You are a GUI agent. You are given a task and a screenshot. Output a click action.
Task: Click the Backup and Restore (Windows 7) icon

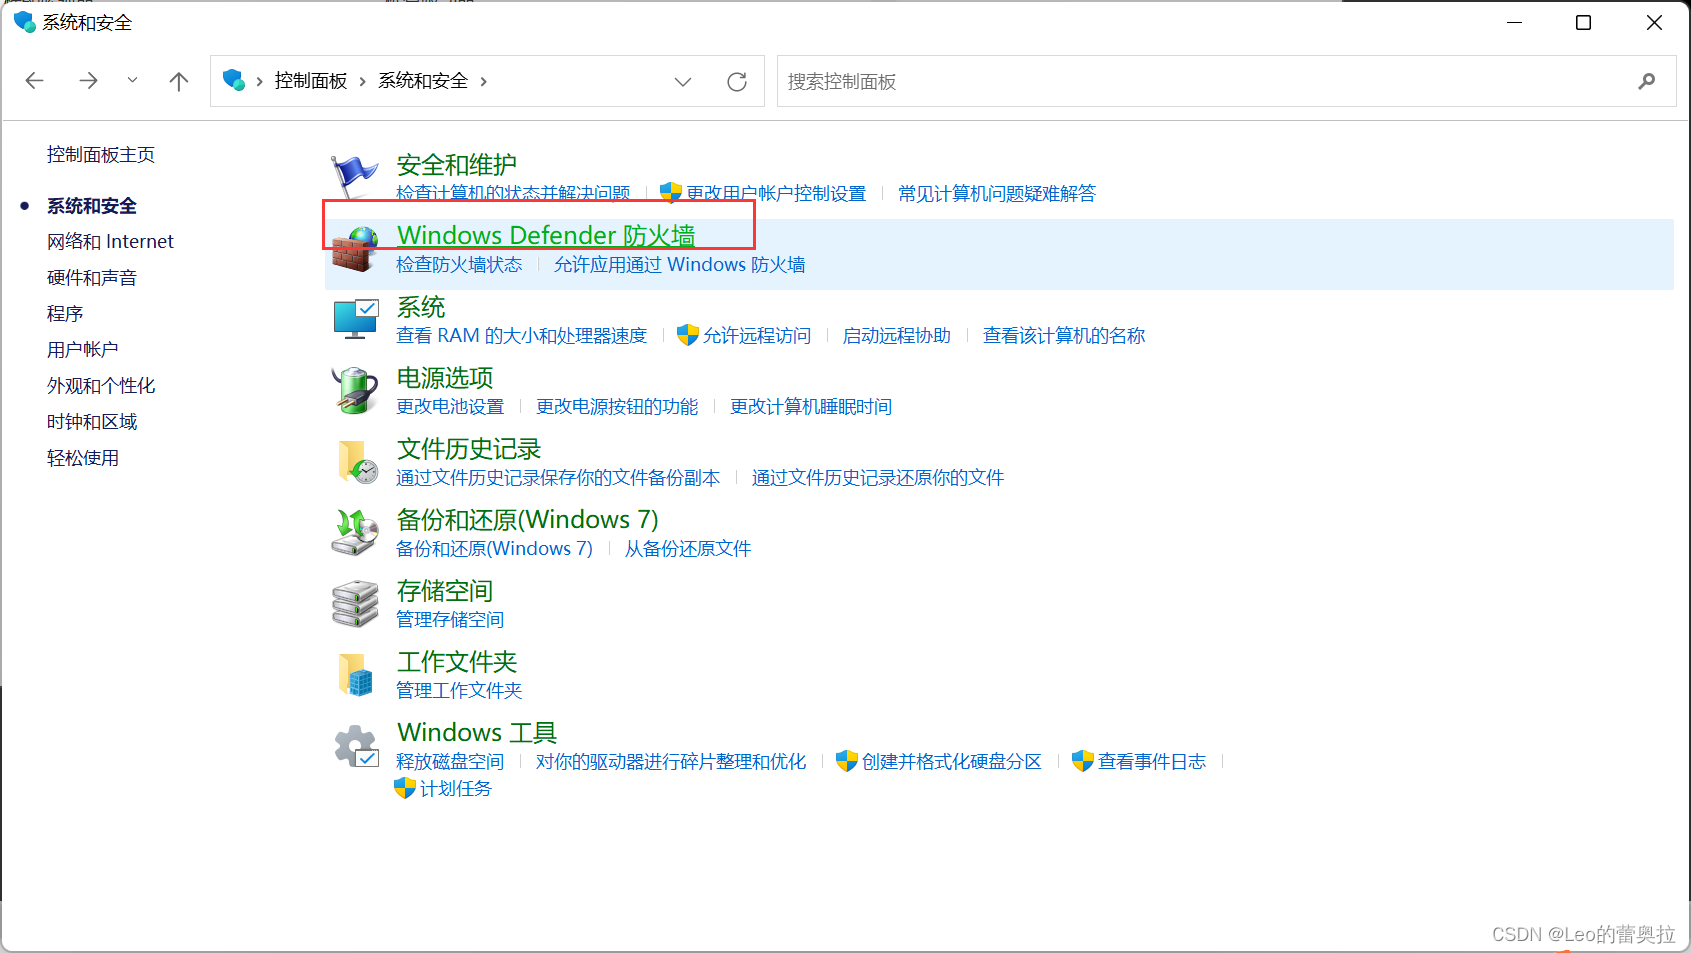coord(355,533)
